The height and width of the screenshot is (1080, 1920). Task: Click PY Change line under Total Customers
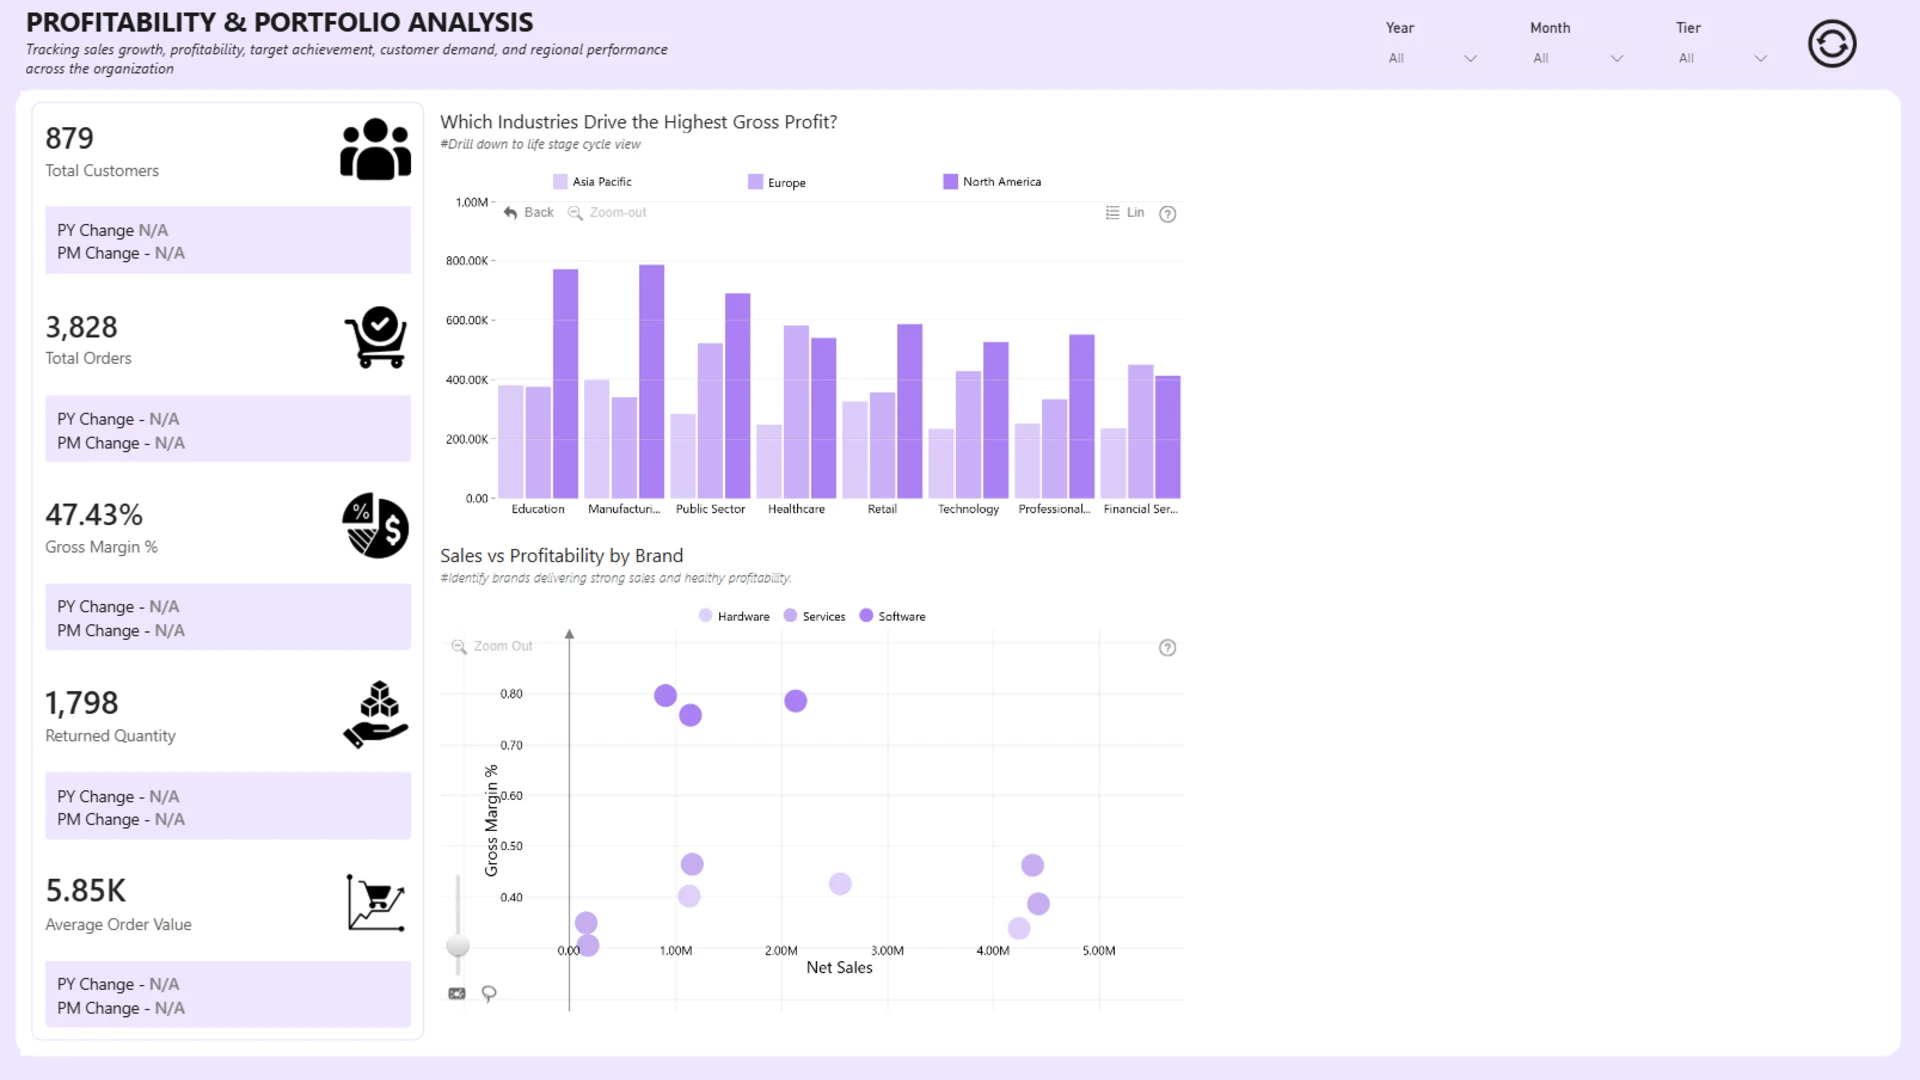click(x=112, y=230)
